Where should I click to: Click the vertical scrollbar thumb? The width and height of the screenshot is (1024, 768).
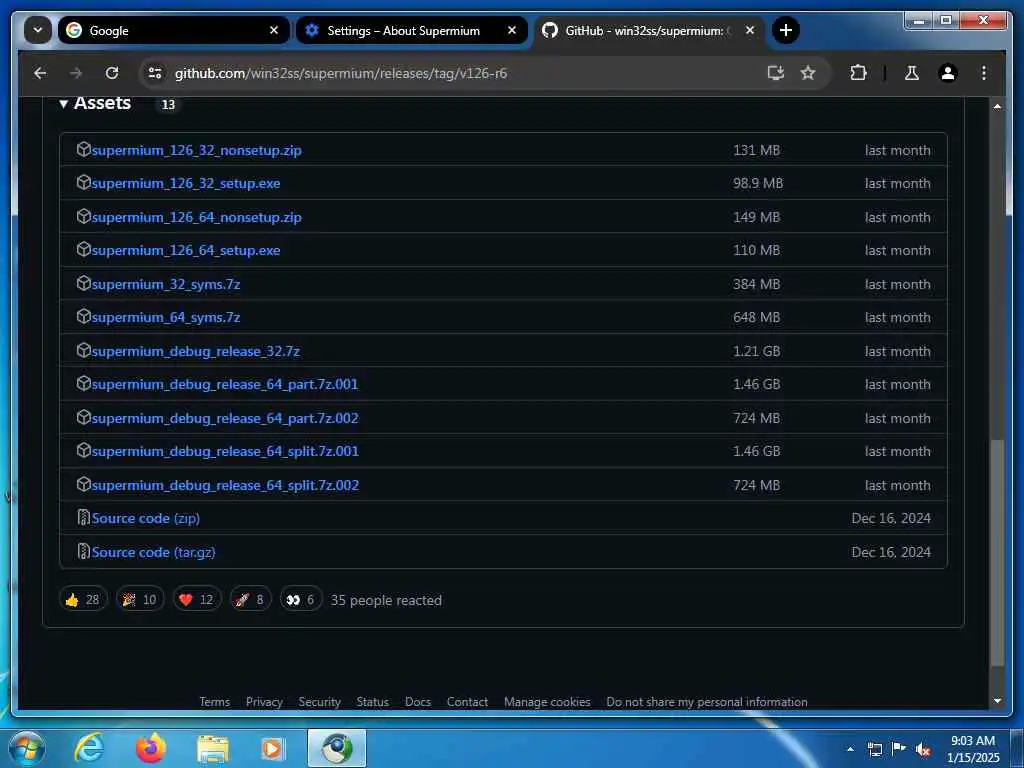(x=997, y=553)
